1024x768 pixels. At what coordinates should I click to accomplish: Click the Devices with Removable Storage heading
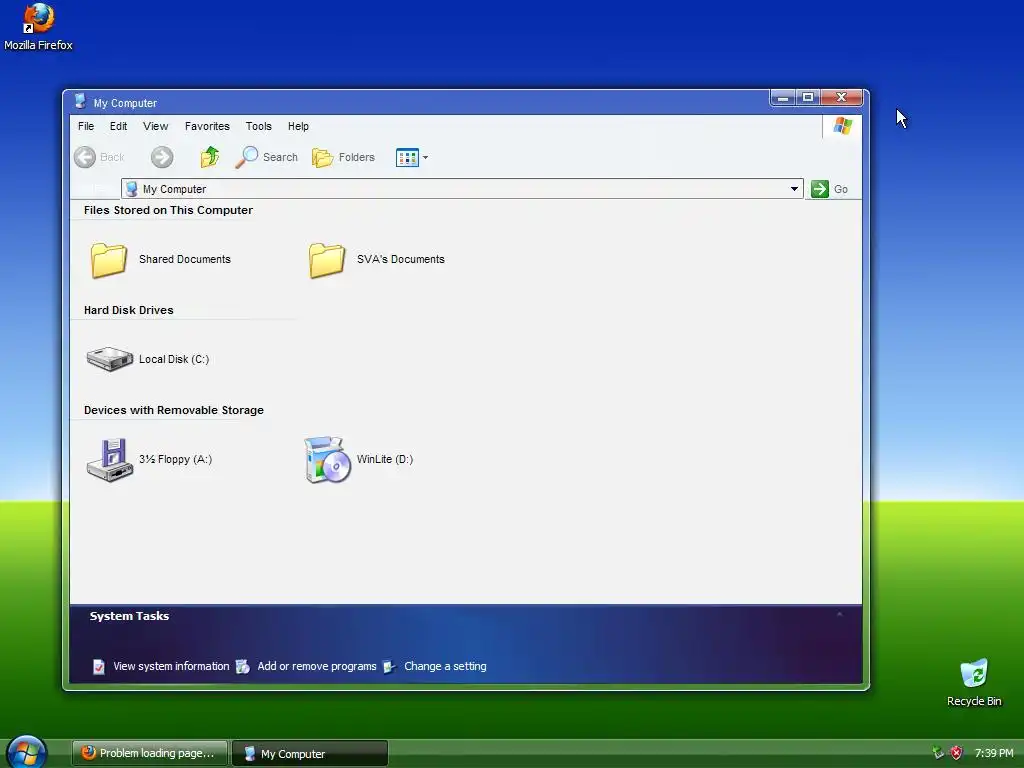click(x=174, y=410)
